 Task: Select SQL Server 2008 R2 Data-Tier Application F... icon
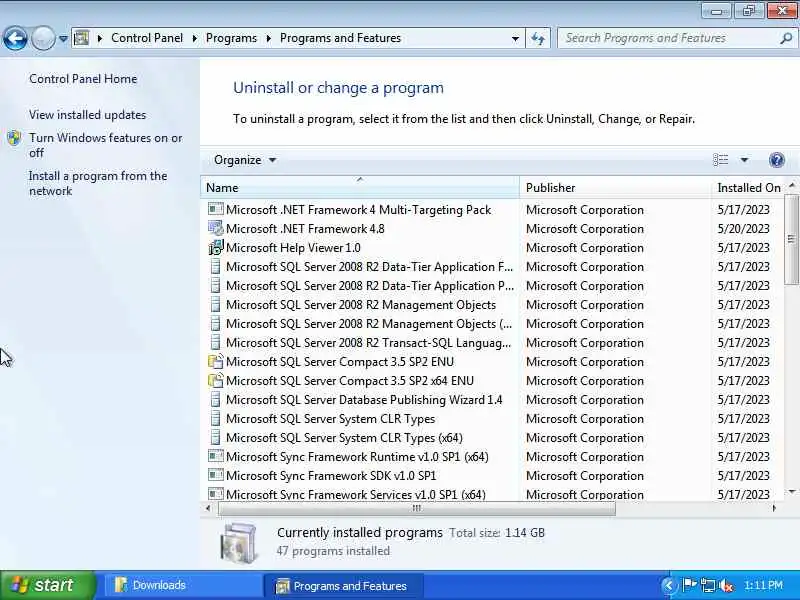(216, 267)
